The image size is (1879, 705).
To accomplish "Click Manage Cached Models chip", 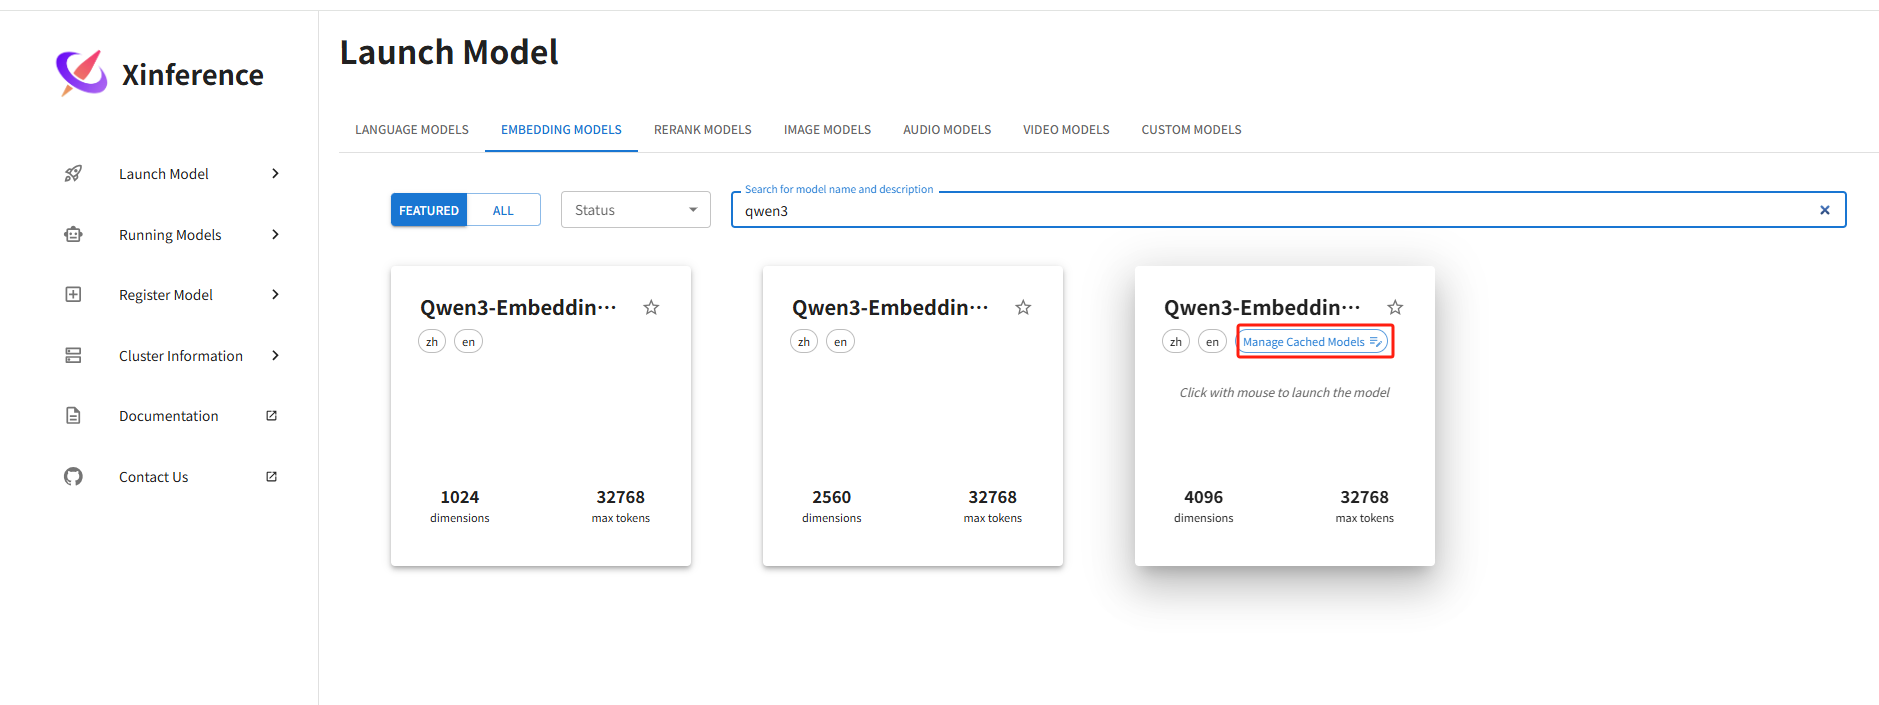I will pyautogui.click(x=1312, y=342).
